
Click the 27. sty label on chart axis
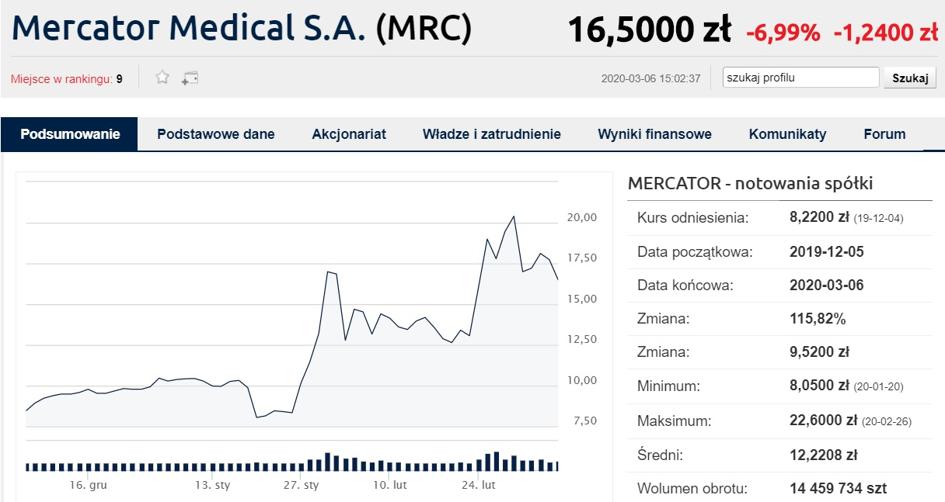[x=301, y=485]
